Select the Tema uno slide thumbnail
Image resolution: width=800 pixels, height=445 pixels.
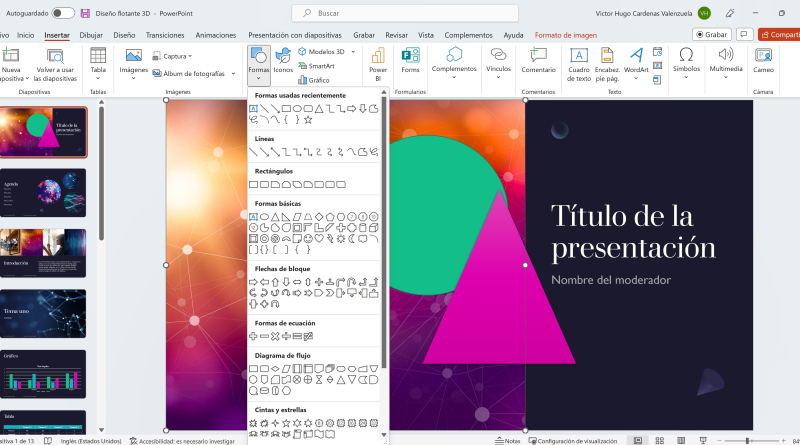43,313
